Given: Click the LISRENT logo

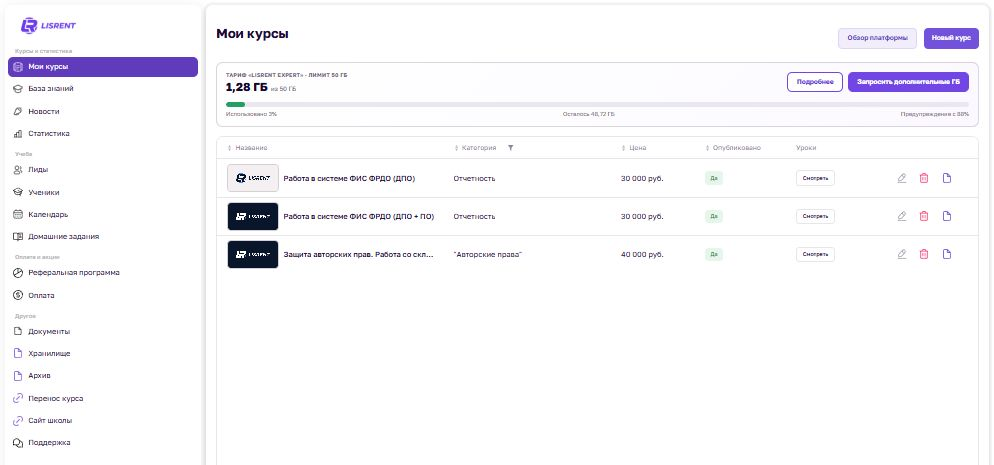Looking at the screenshot, I should click(48, 25).
